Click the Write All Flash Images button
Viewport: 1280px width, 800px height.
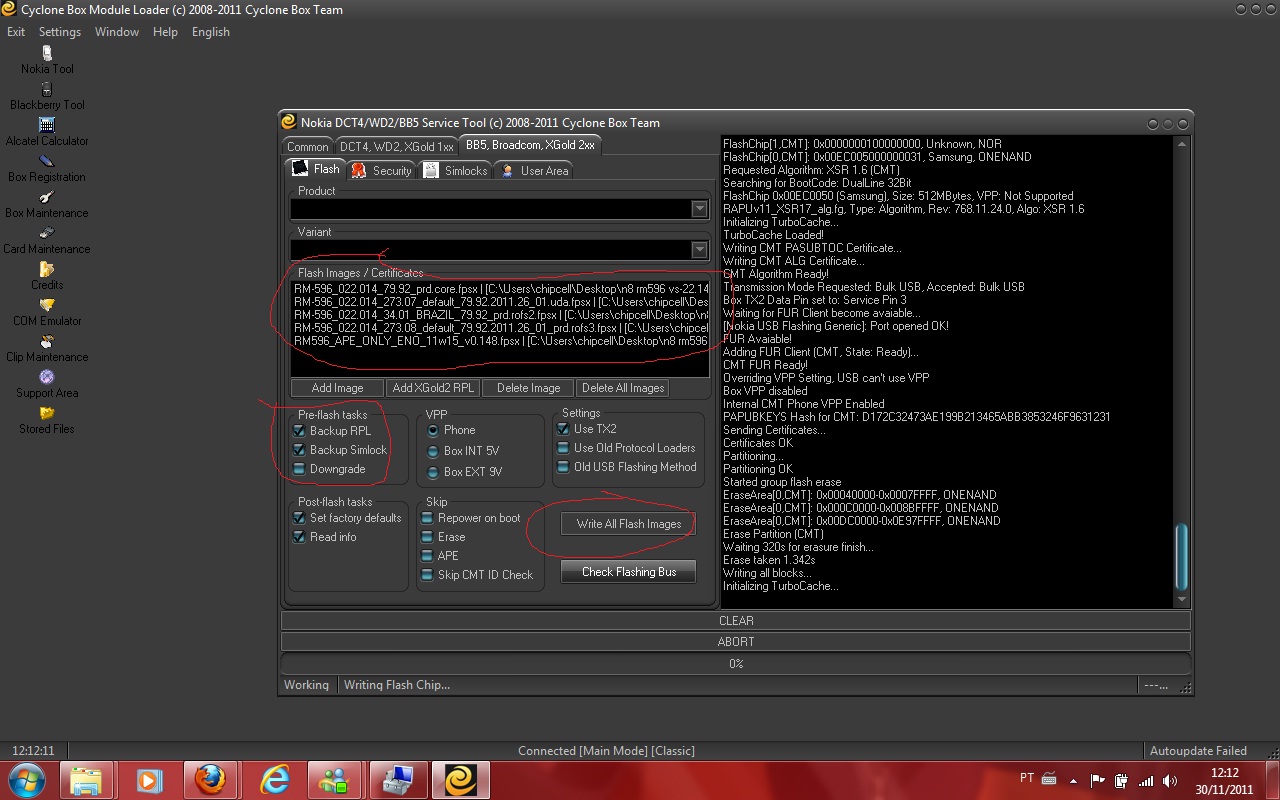pos(629,524)
